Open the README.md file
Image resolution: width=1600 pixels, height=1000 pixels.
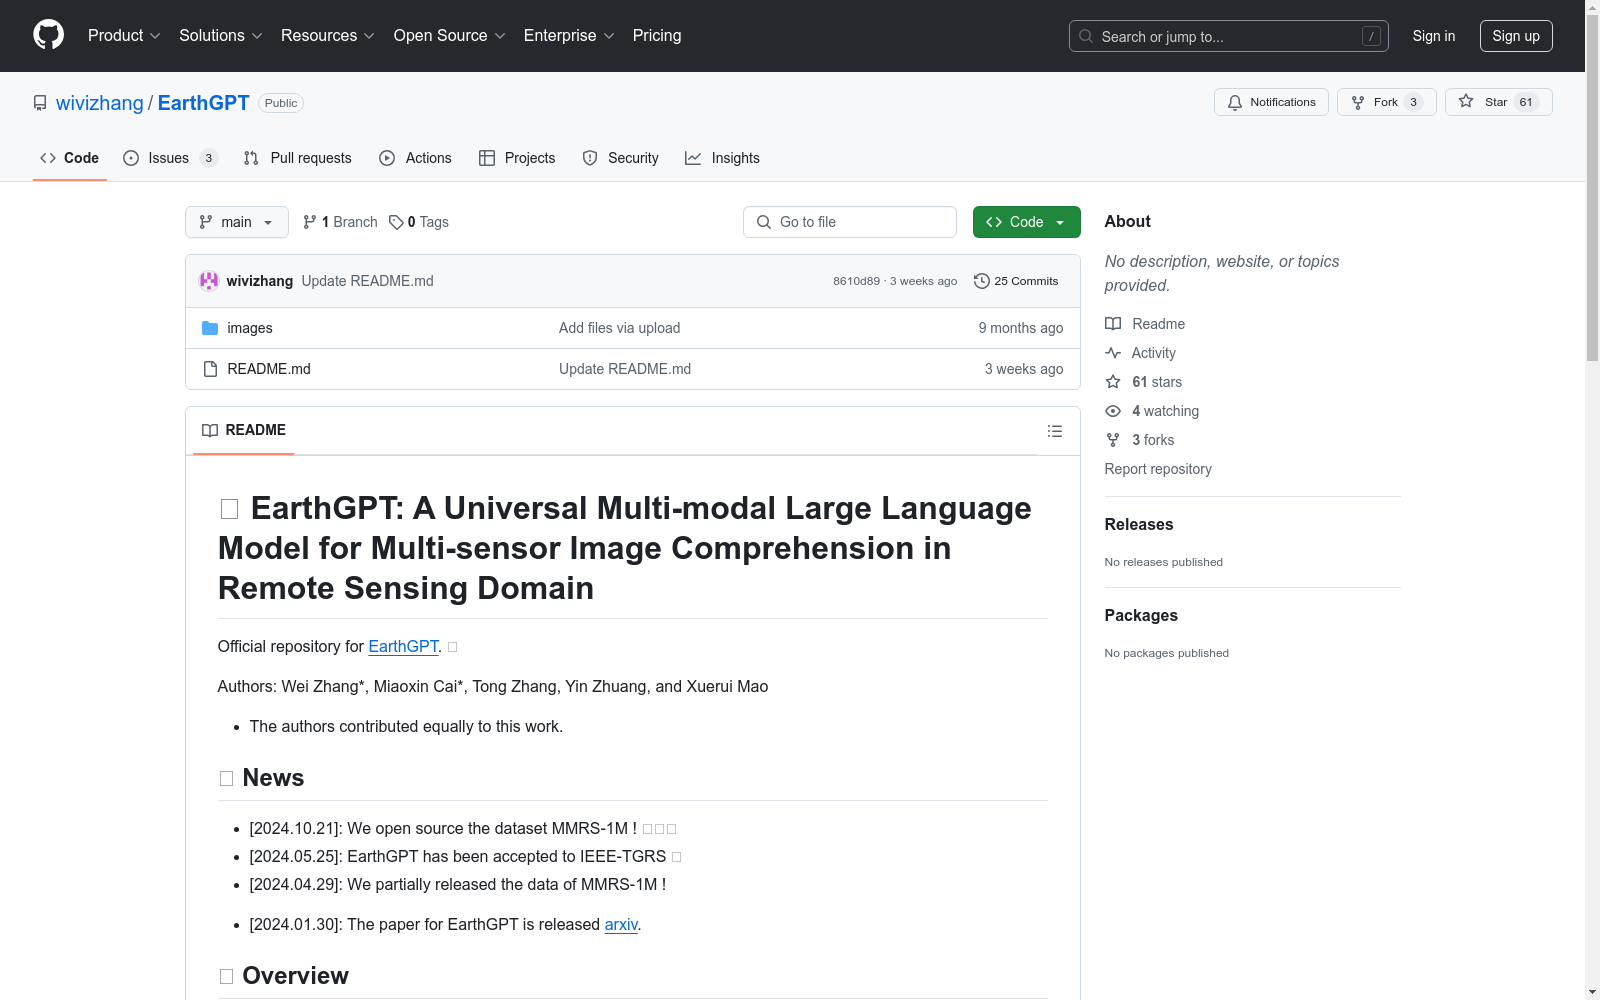coord(269,369)
